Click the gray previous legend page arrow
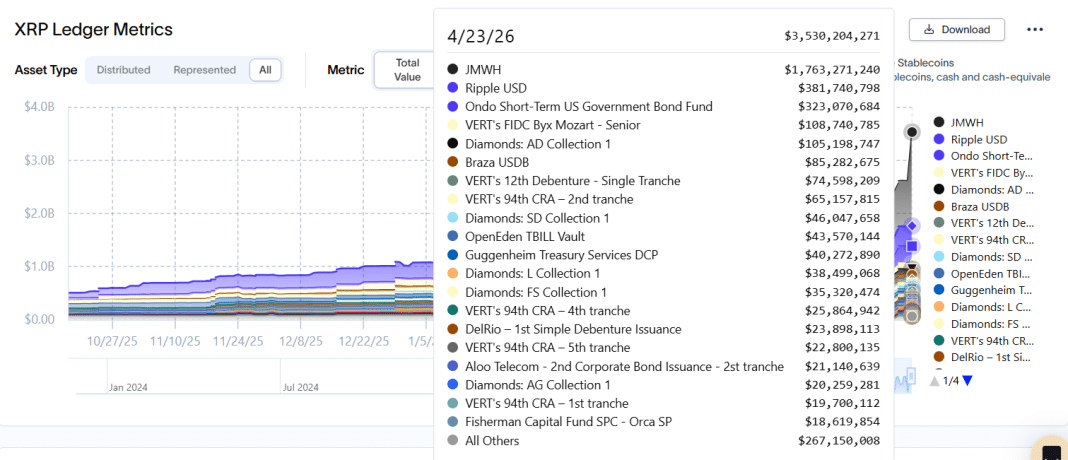 [x=934, y=380]
